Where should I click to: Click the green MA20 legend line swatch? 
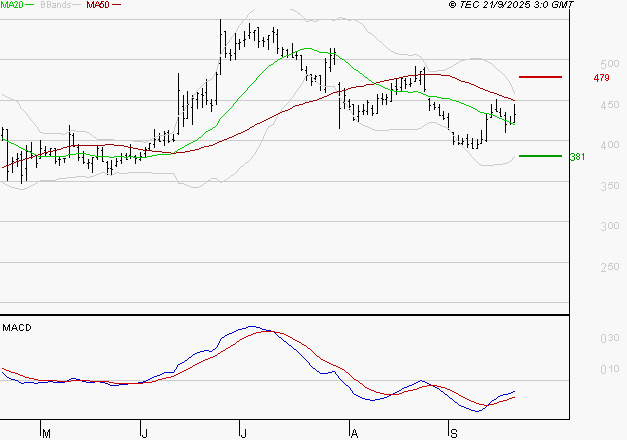click(x=30, y=6)
